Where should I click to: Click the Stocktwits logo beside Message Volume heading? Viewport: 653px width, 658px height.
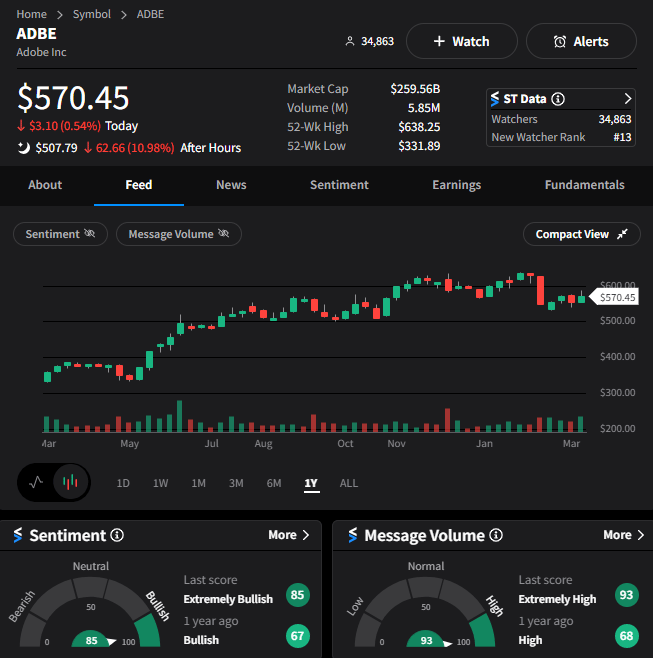click(353, 535)
